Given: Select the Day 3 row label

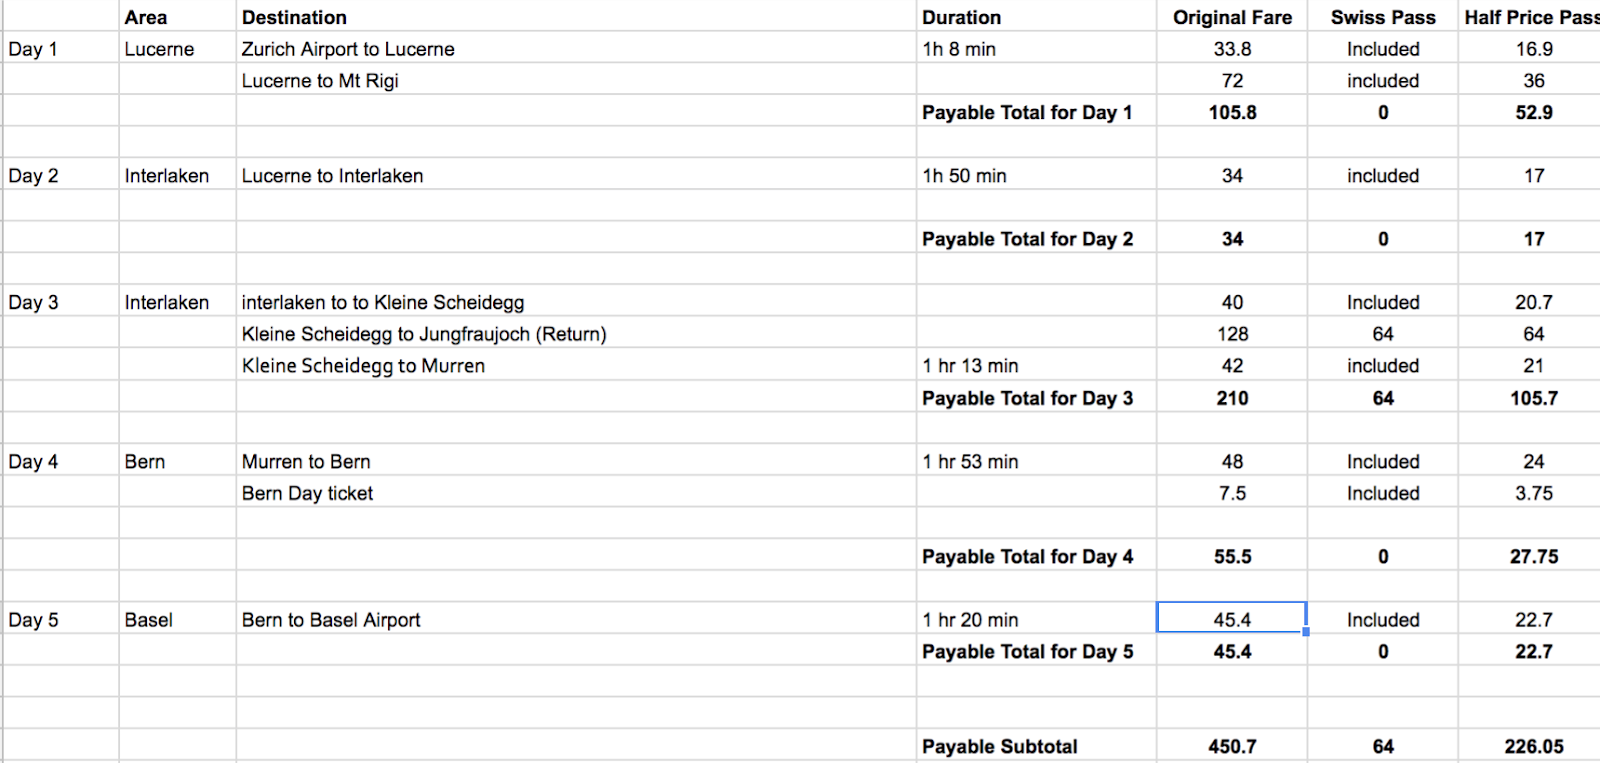Looking at the screenshot, I should point(60,302).
